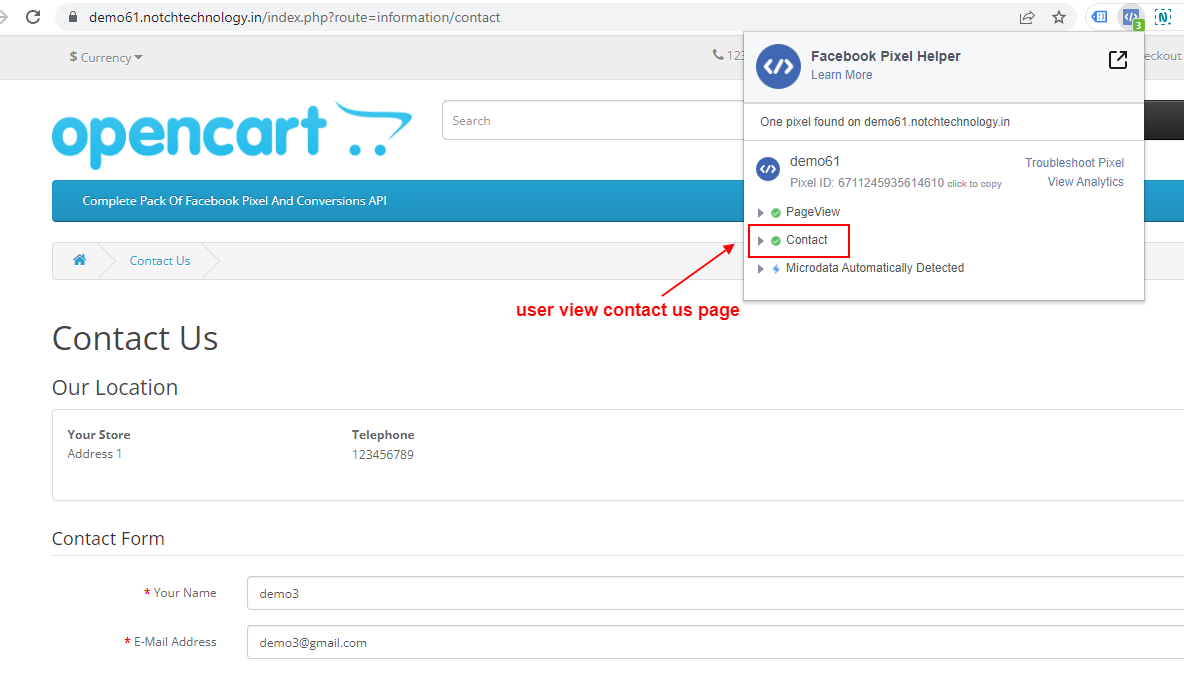The height and width of the screenshot is (673, 1184).
Task: Click the Facebook Pixel Helper logo
Action: click(779, 66)
